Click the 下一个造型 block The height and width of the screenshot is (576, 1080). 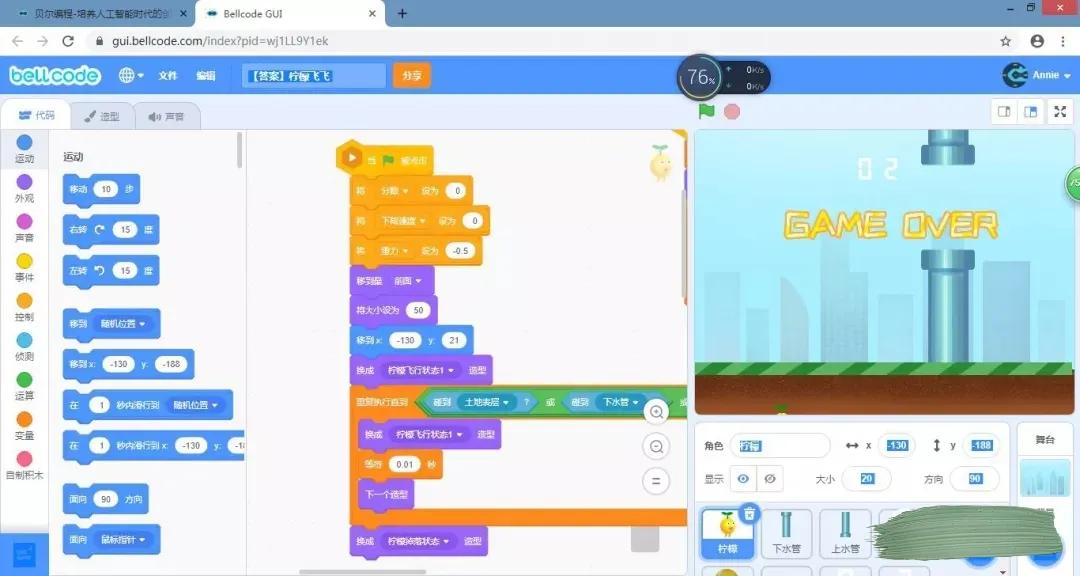coord(386,494)
